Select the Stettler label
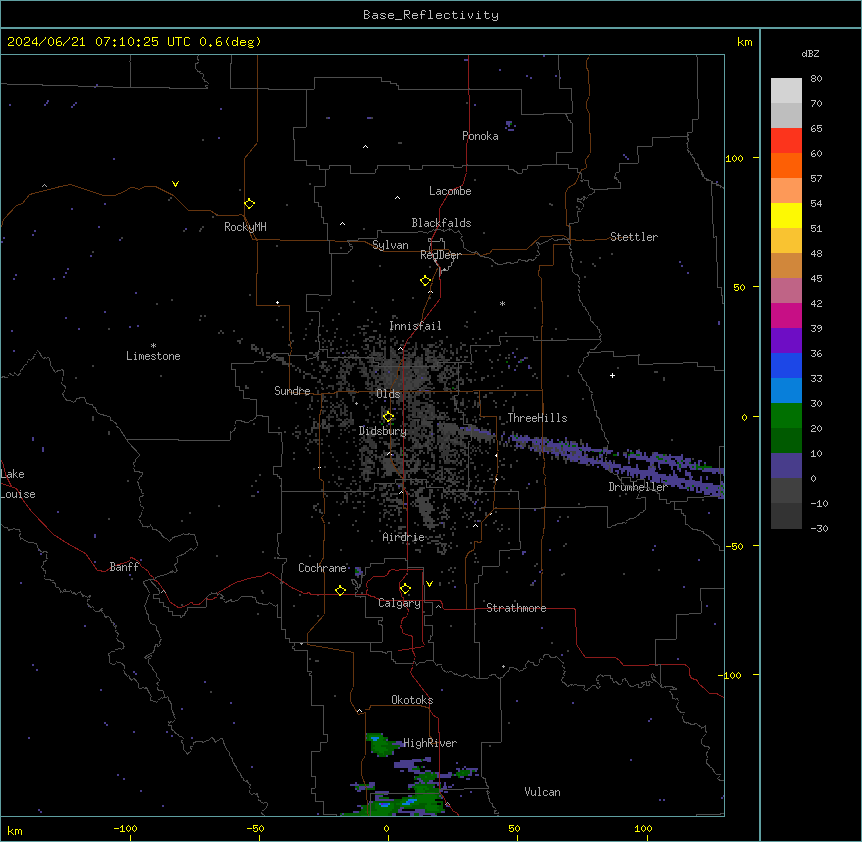862x842 pixels. 634,237
